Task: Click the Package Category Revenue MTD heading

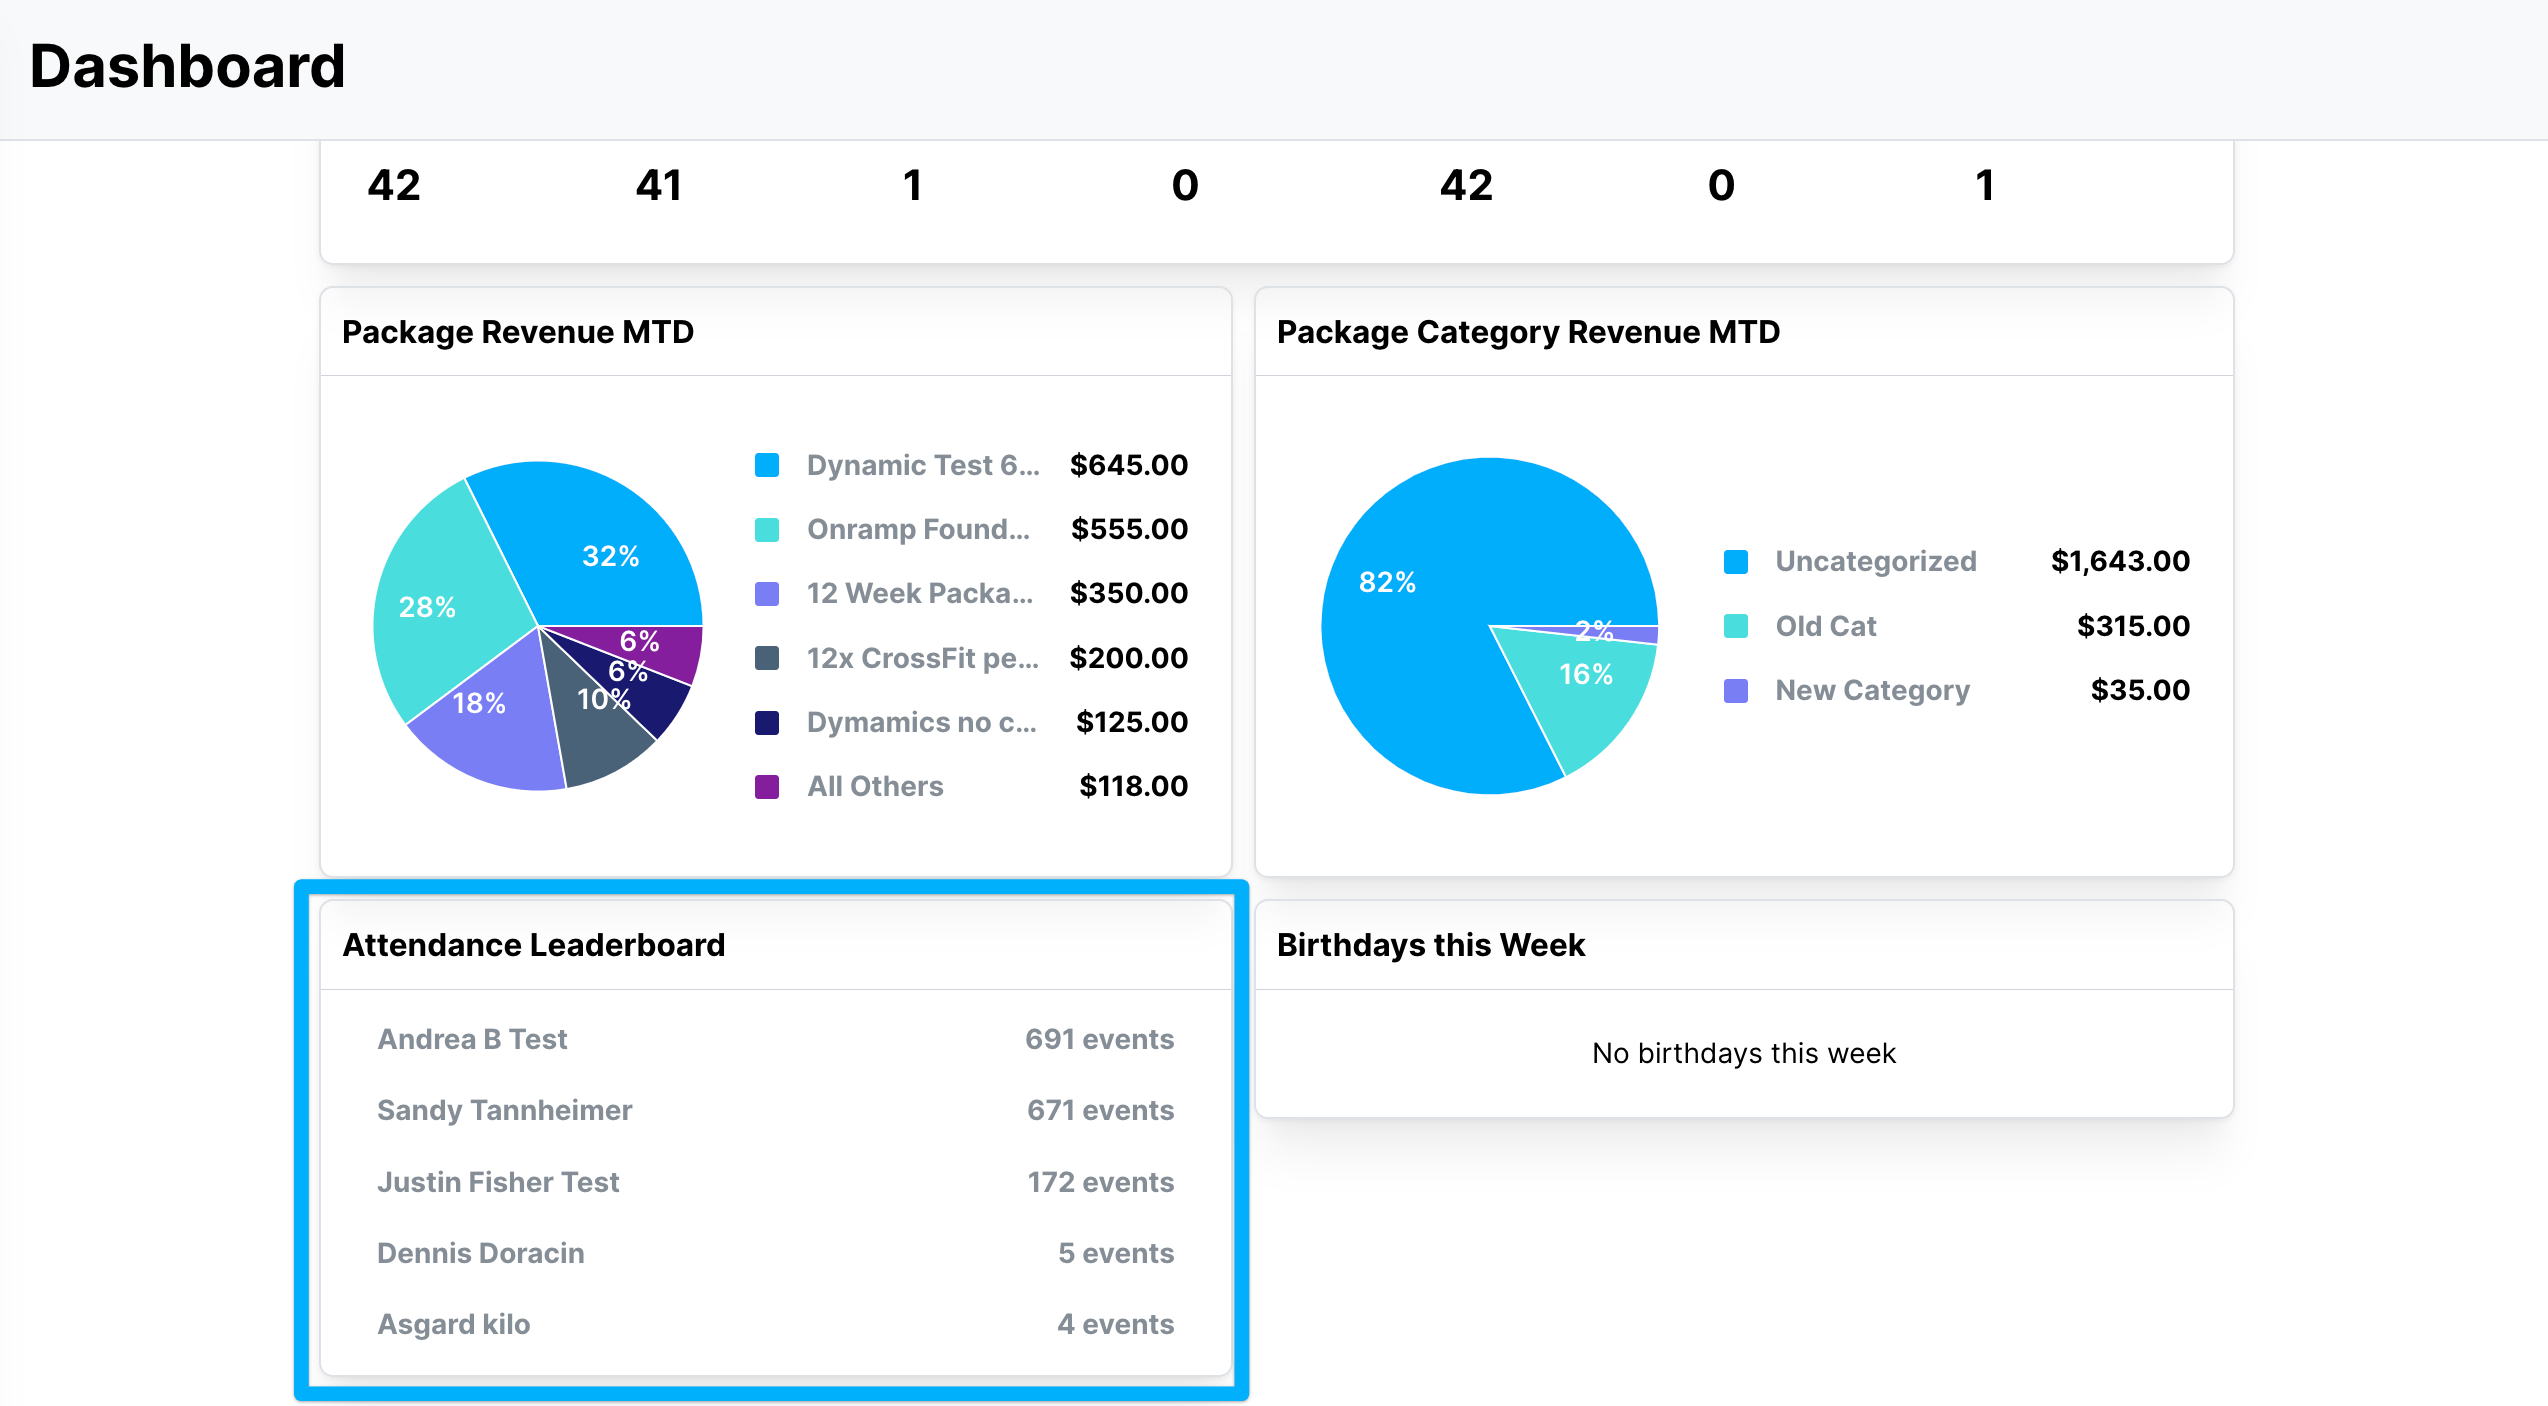Action: [1528, 332]
